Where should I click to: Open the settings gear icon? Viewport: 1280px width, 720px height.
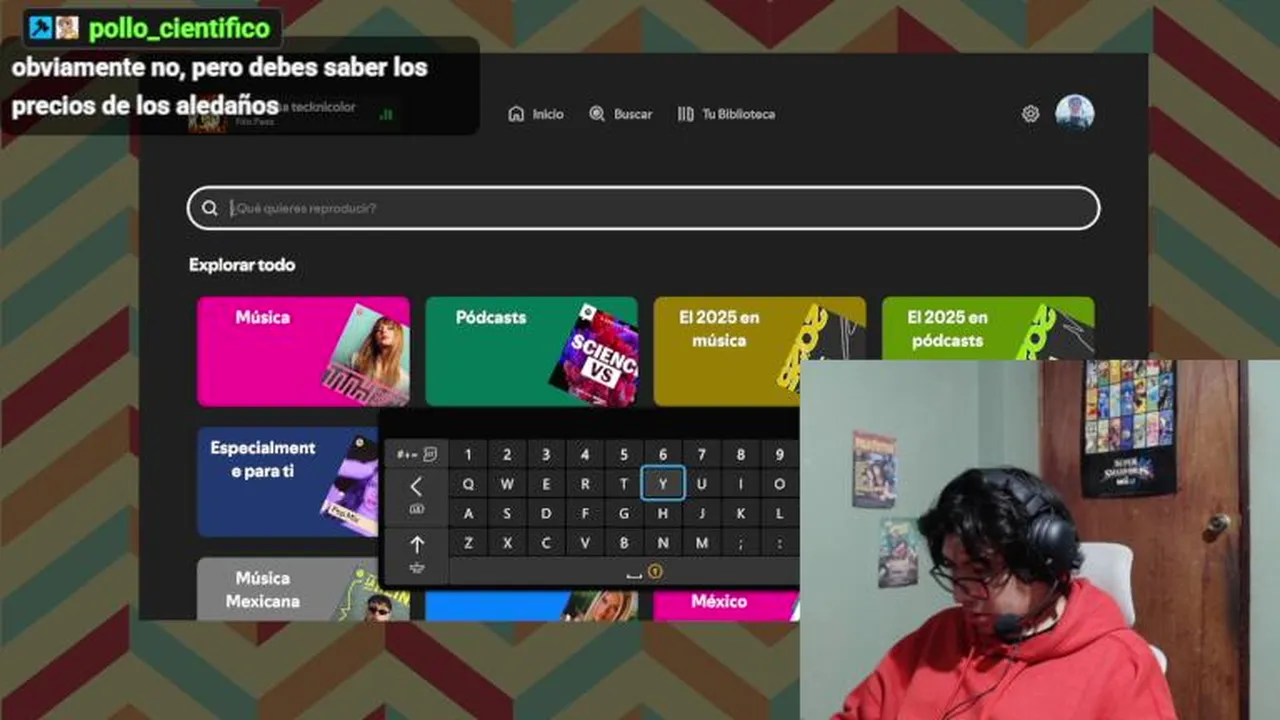[1030, 114]
